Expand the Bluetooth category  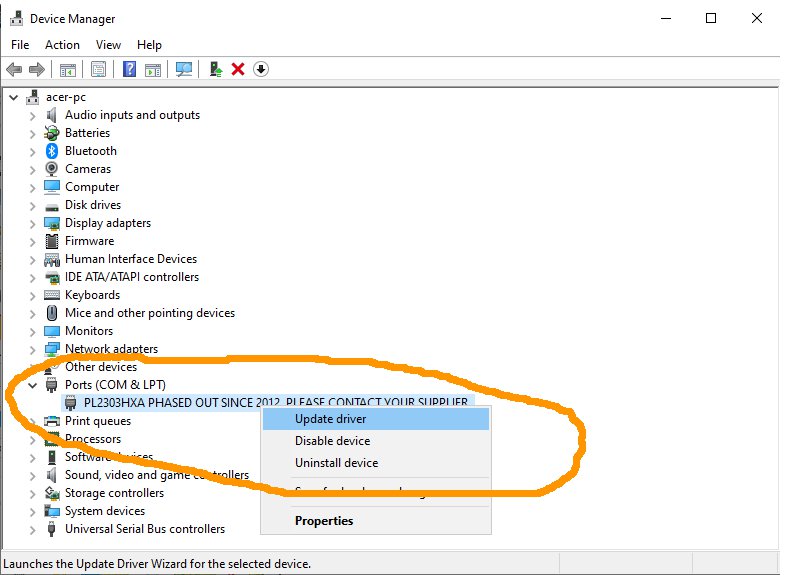tap(33, 151)
